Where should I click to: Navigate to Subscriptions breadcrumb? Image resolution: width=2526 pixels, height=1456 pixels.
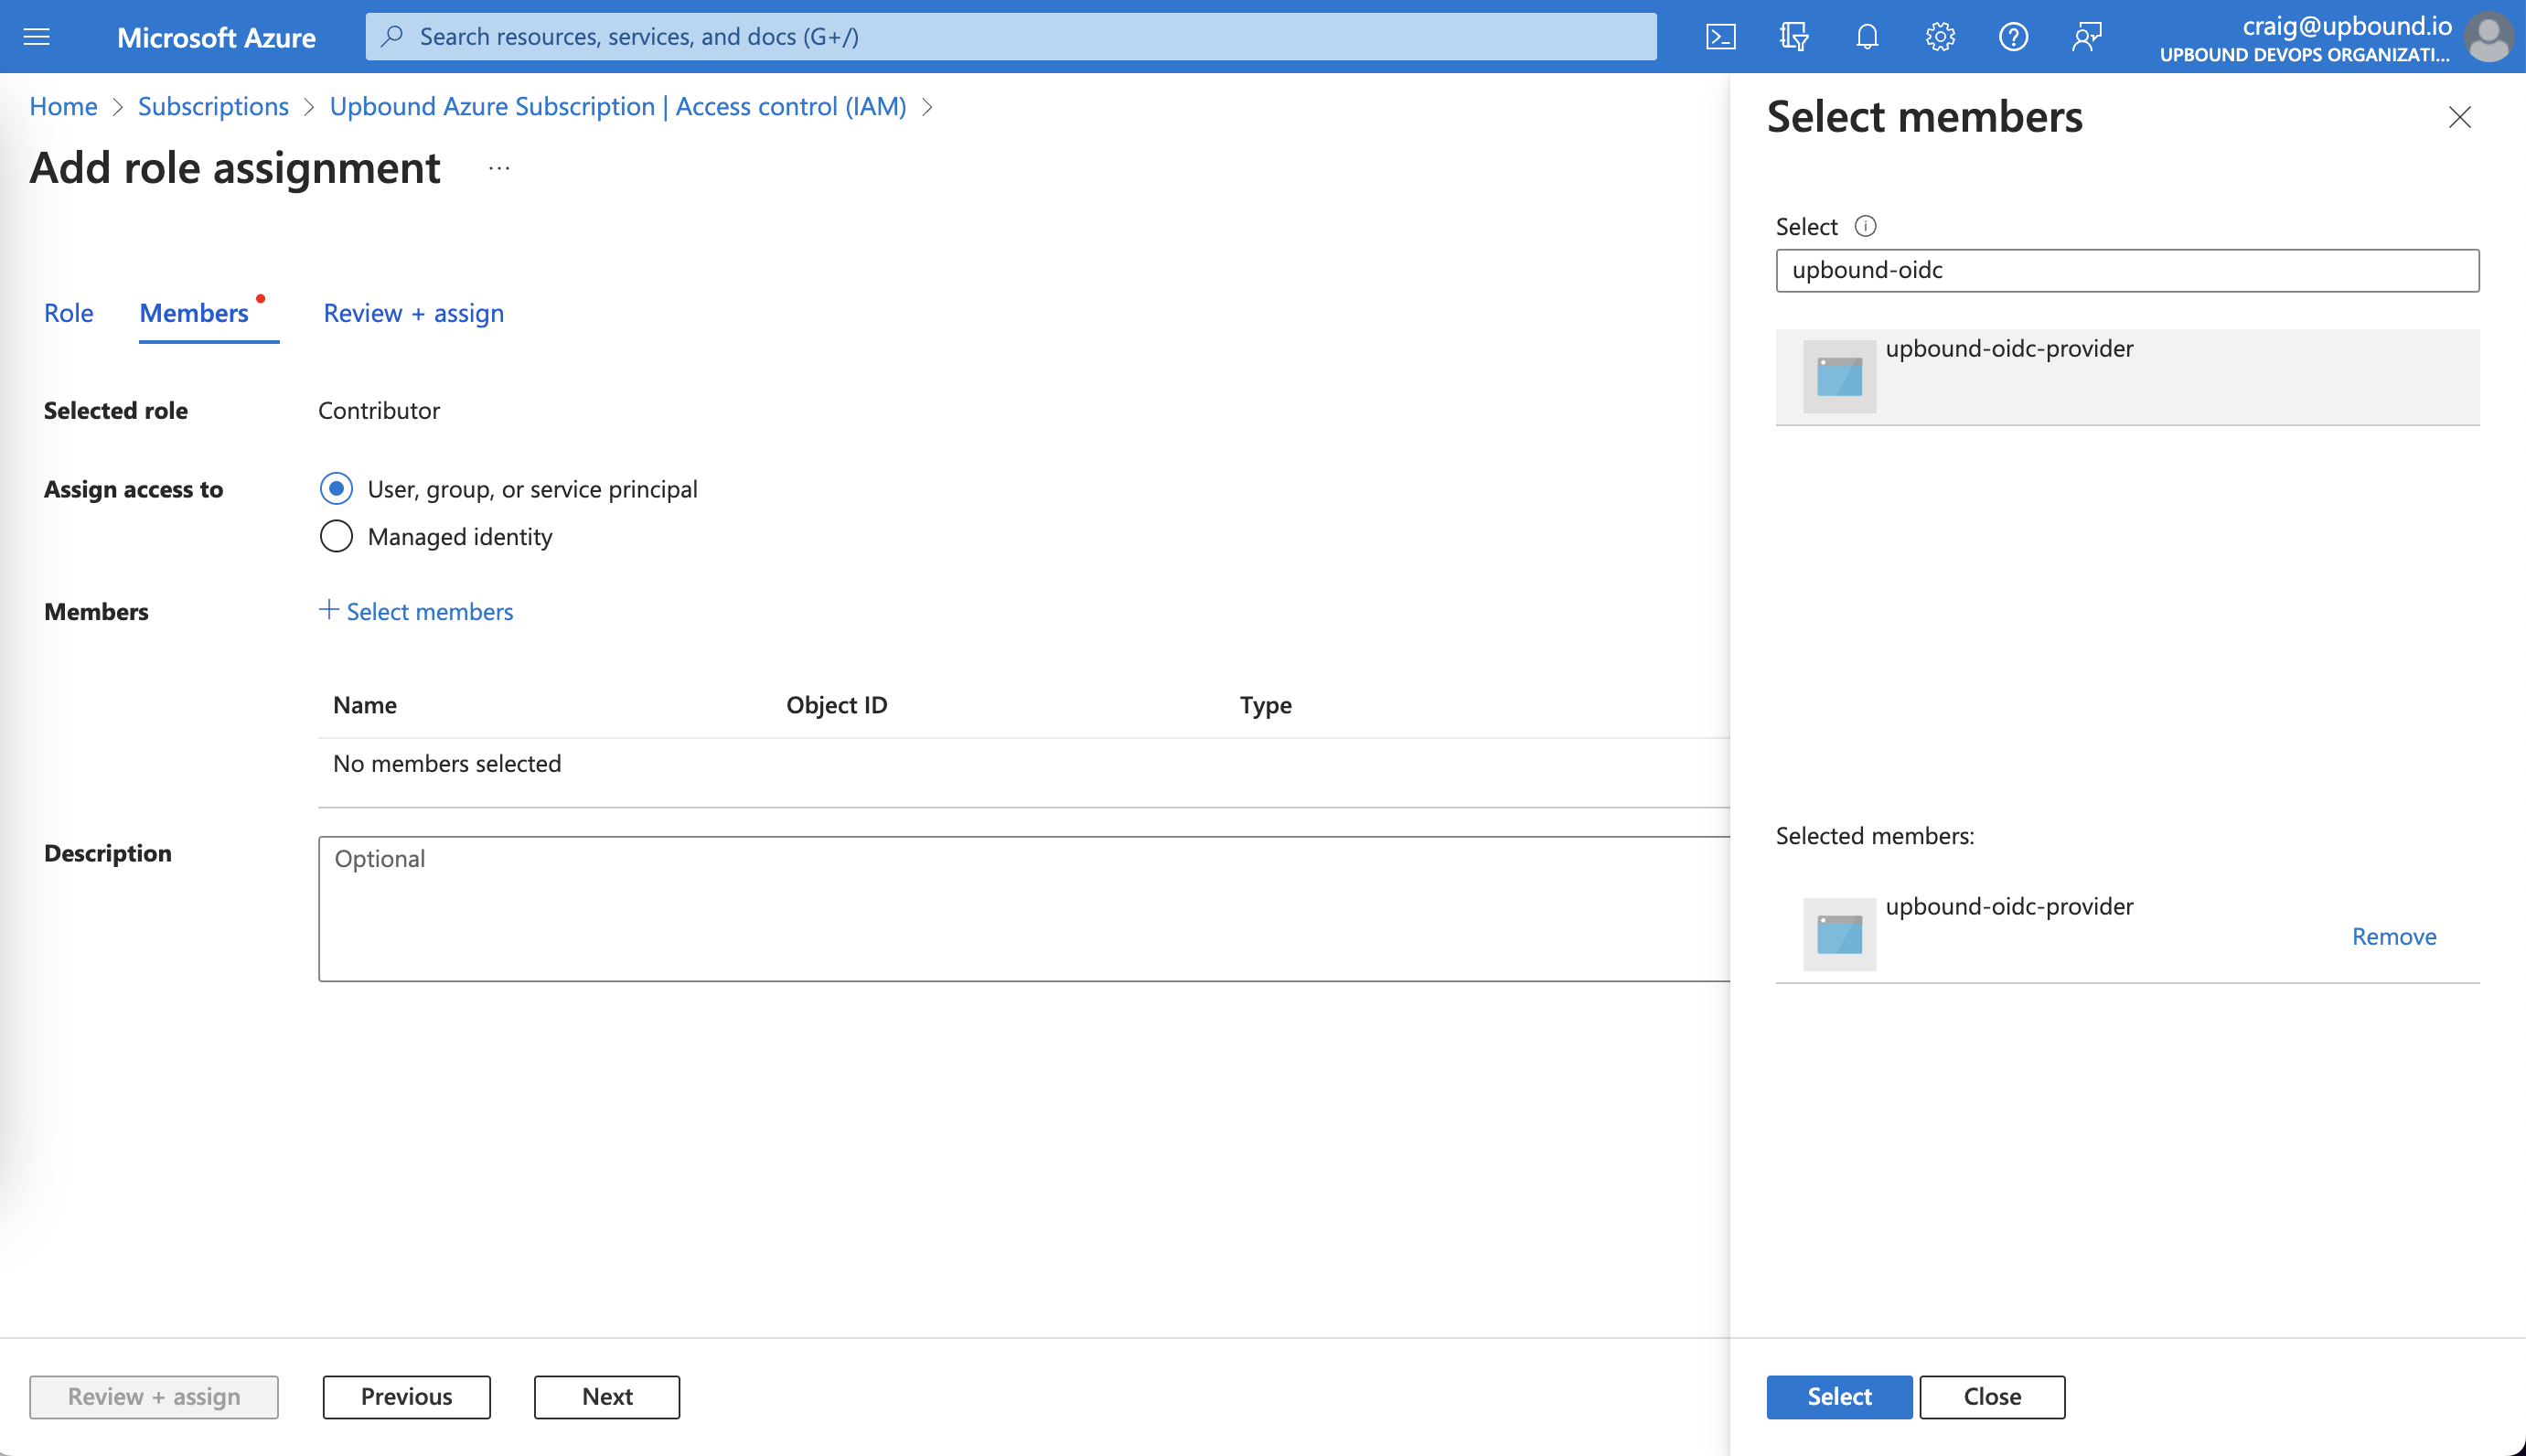tap(213, 106)
